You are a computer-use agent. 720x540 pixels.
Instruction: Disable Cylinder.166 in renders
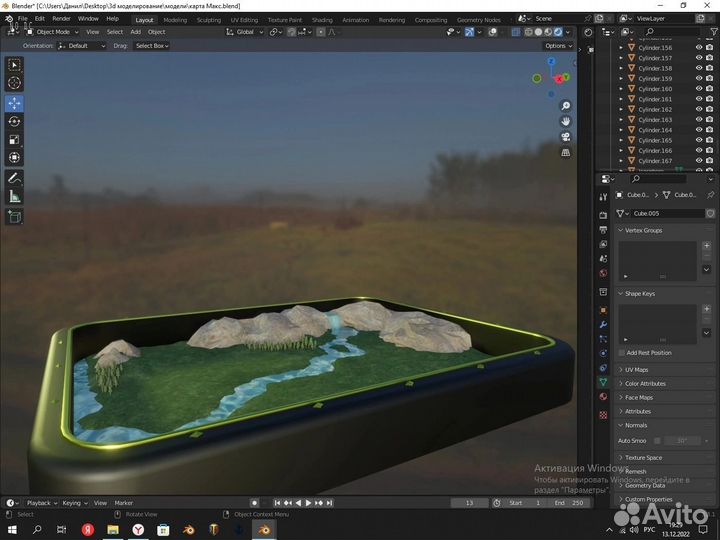click(x=709, y=151)
